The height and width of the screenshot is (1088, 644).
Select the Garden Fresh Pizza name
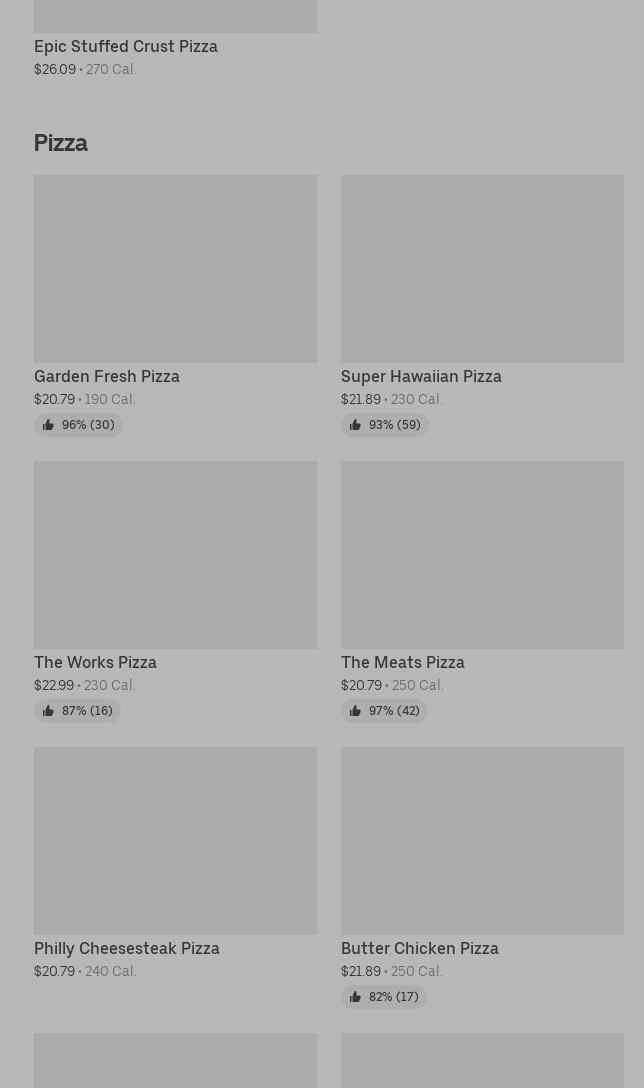[x=107, y=376]
